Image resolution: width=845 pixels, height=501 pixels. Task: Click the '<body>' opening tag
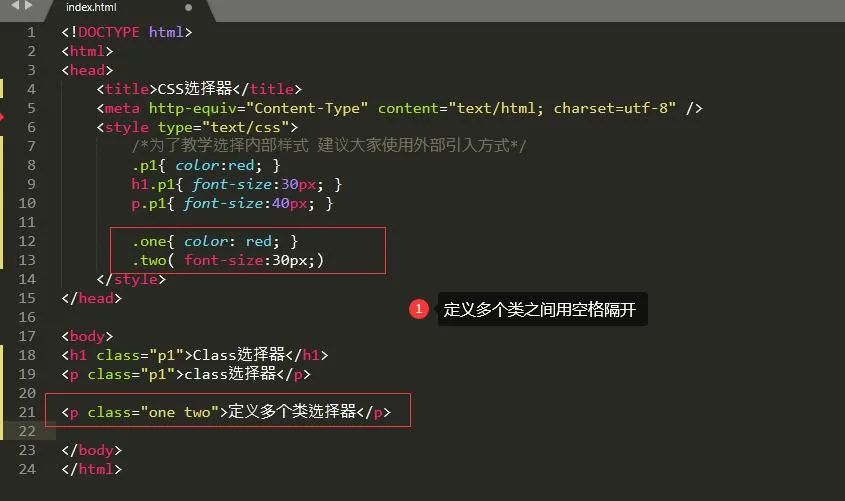tap(87, 336)
